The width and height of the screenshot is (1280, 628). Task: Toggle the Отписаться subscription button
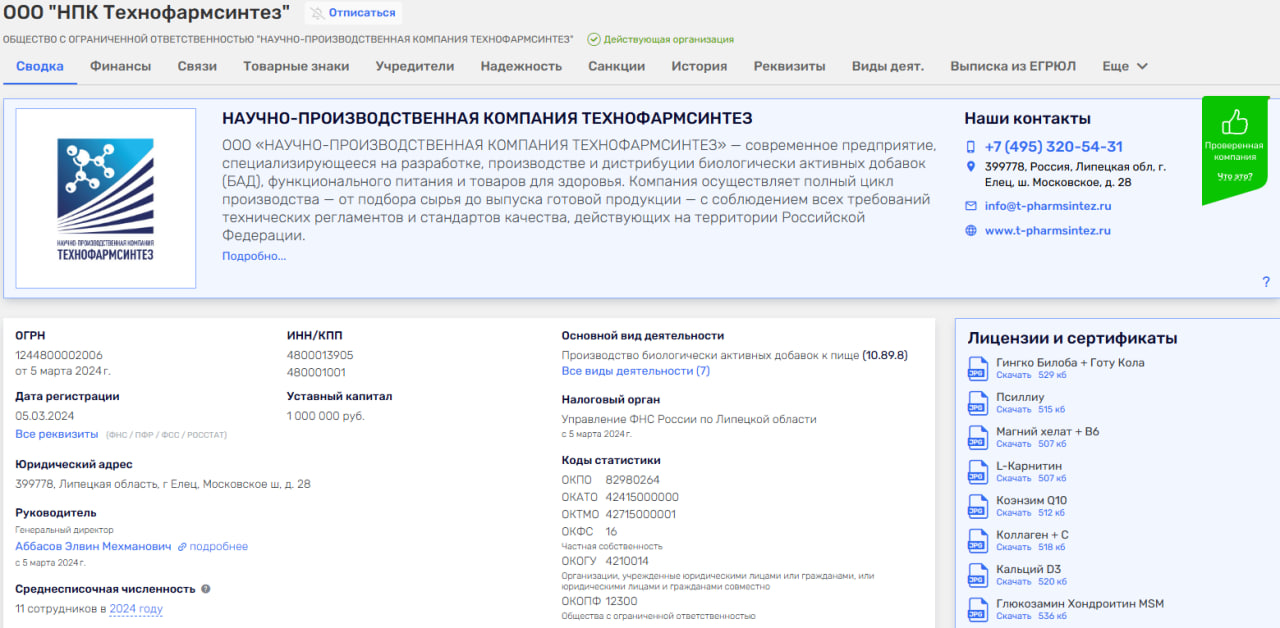(352, 13)
